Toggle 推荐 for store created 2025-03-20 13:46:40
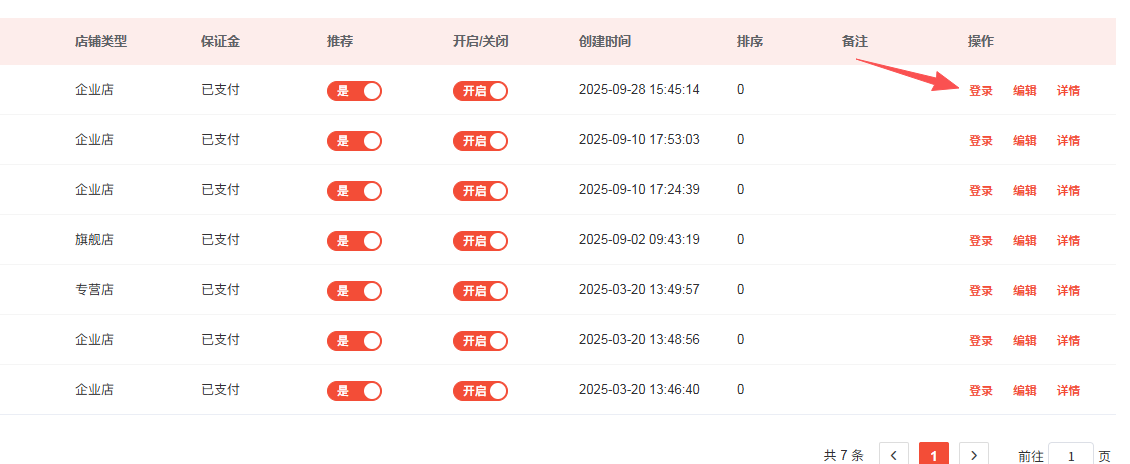This screenshot has height=464, width=1130. 354,391
